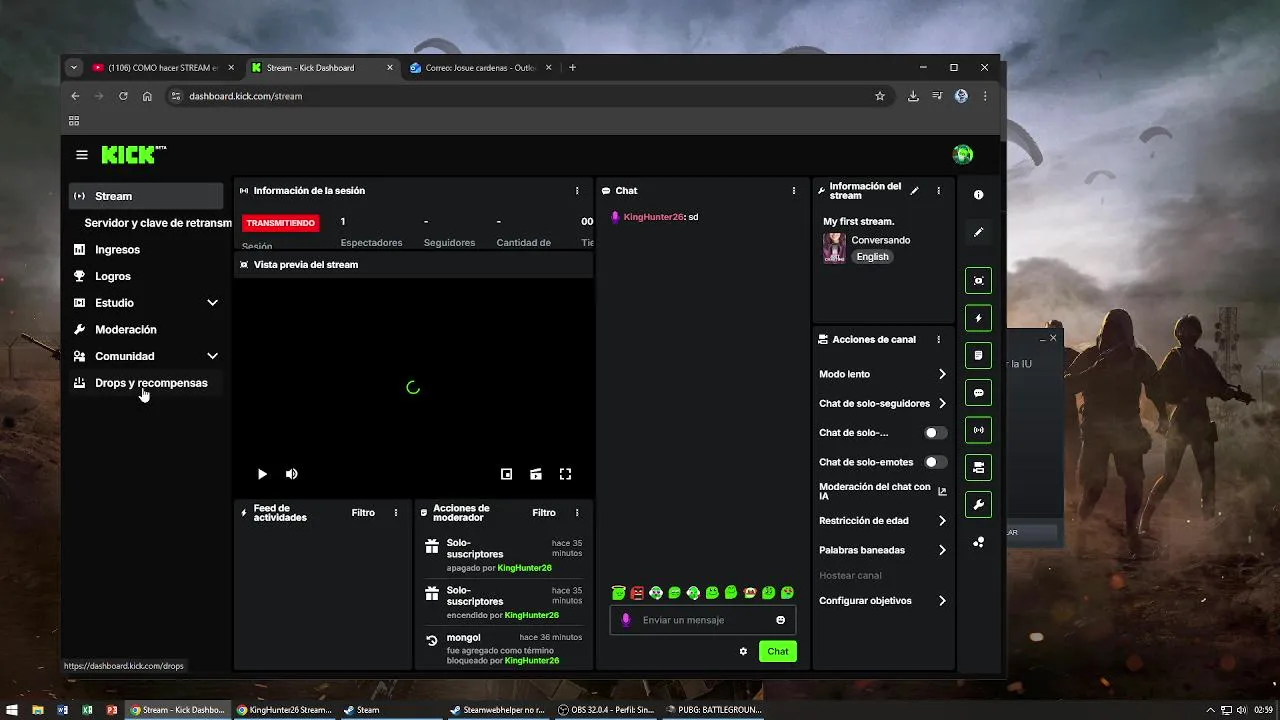Go to Ingresos page
1280x720 pixels.
click(146, 250)
